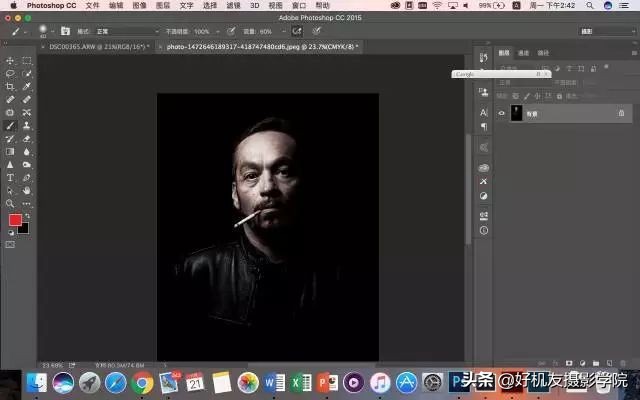Select the Lasso tool
640x400 pixels.
point(10,73)
